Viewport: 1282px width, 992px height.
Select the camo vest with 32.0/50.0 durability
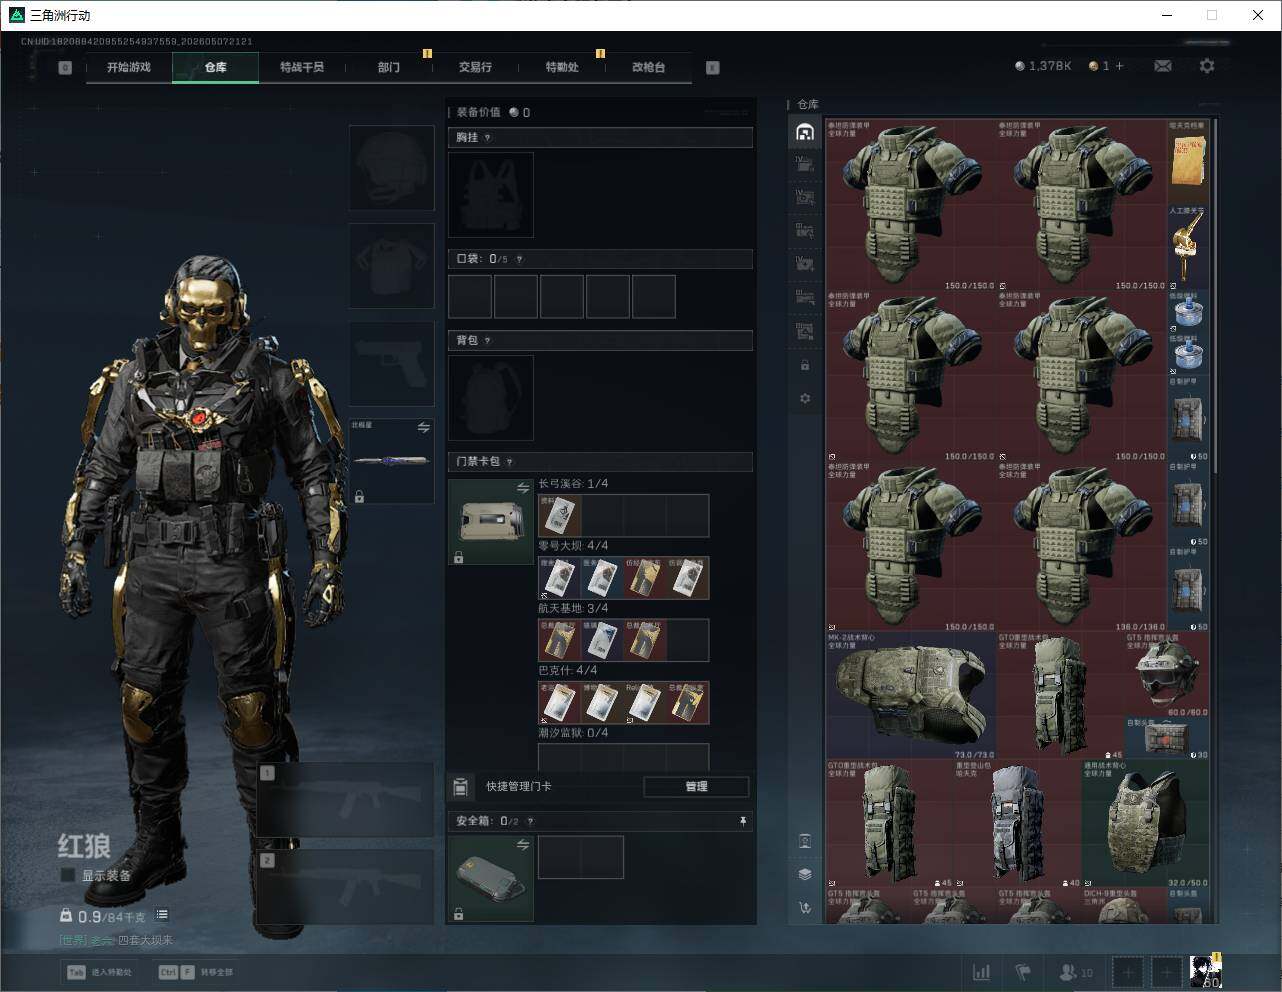pos(1146,823)
